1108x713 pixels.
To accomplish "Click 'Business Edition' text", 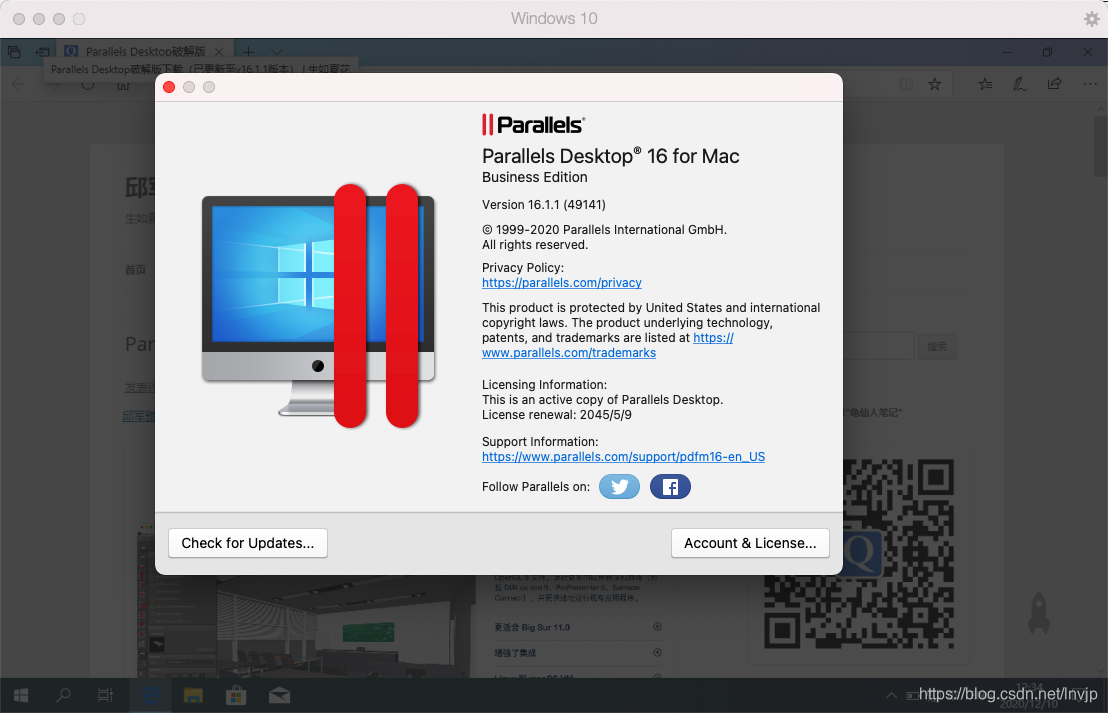I will pyautogui.click(x=535, y=177).
